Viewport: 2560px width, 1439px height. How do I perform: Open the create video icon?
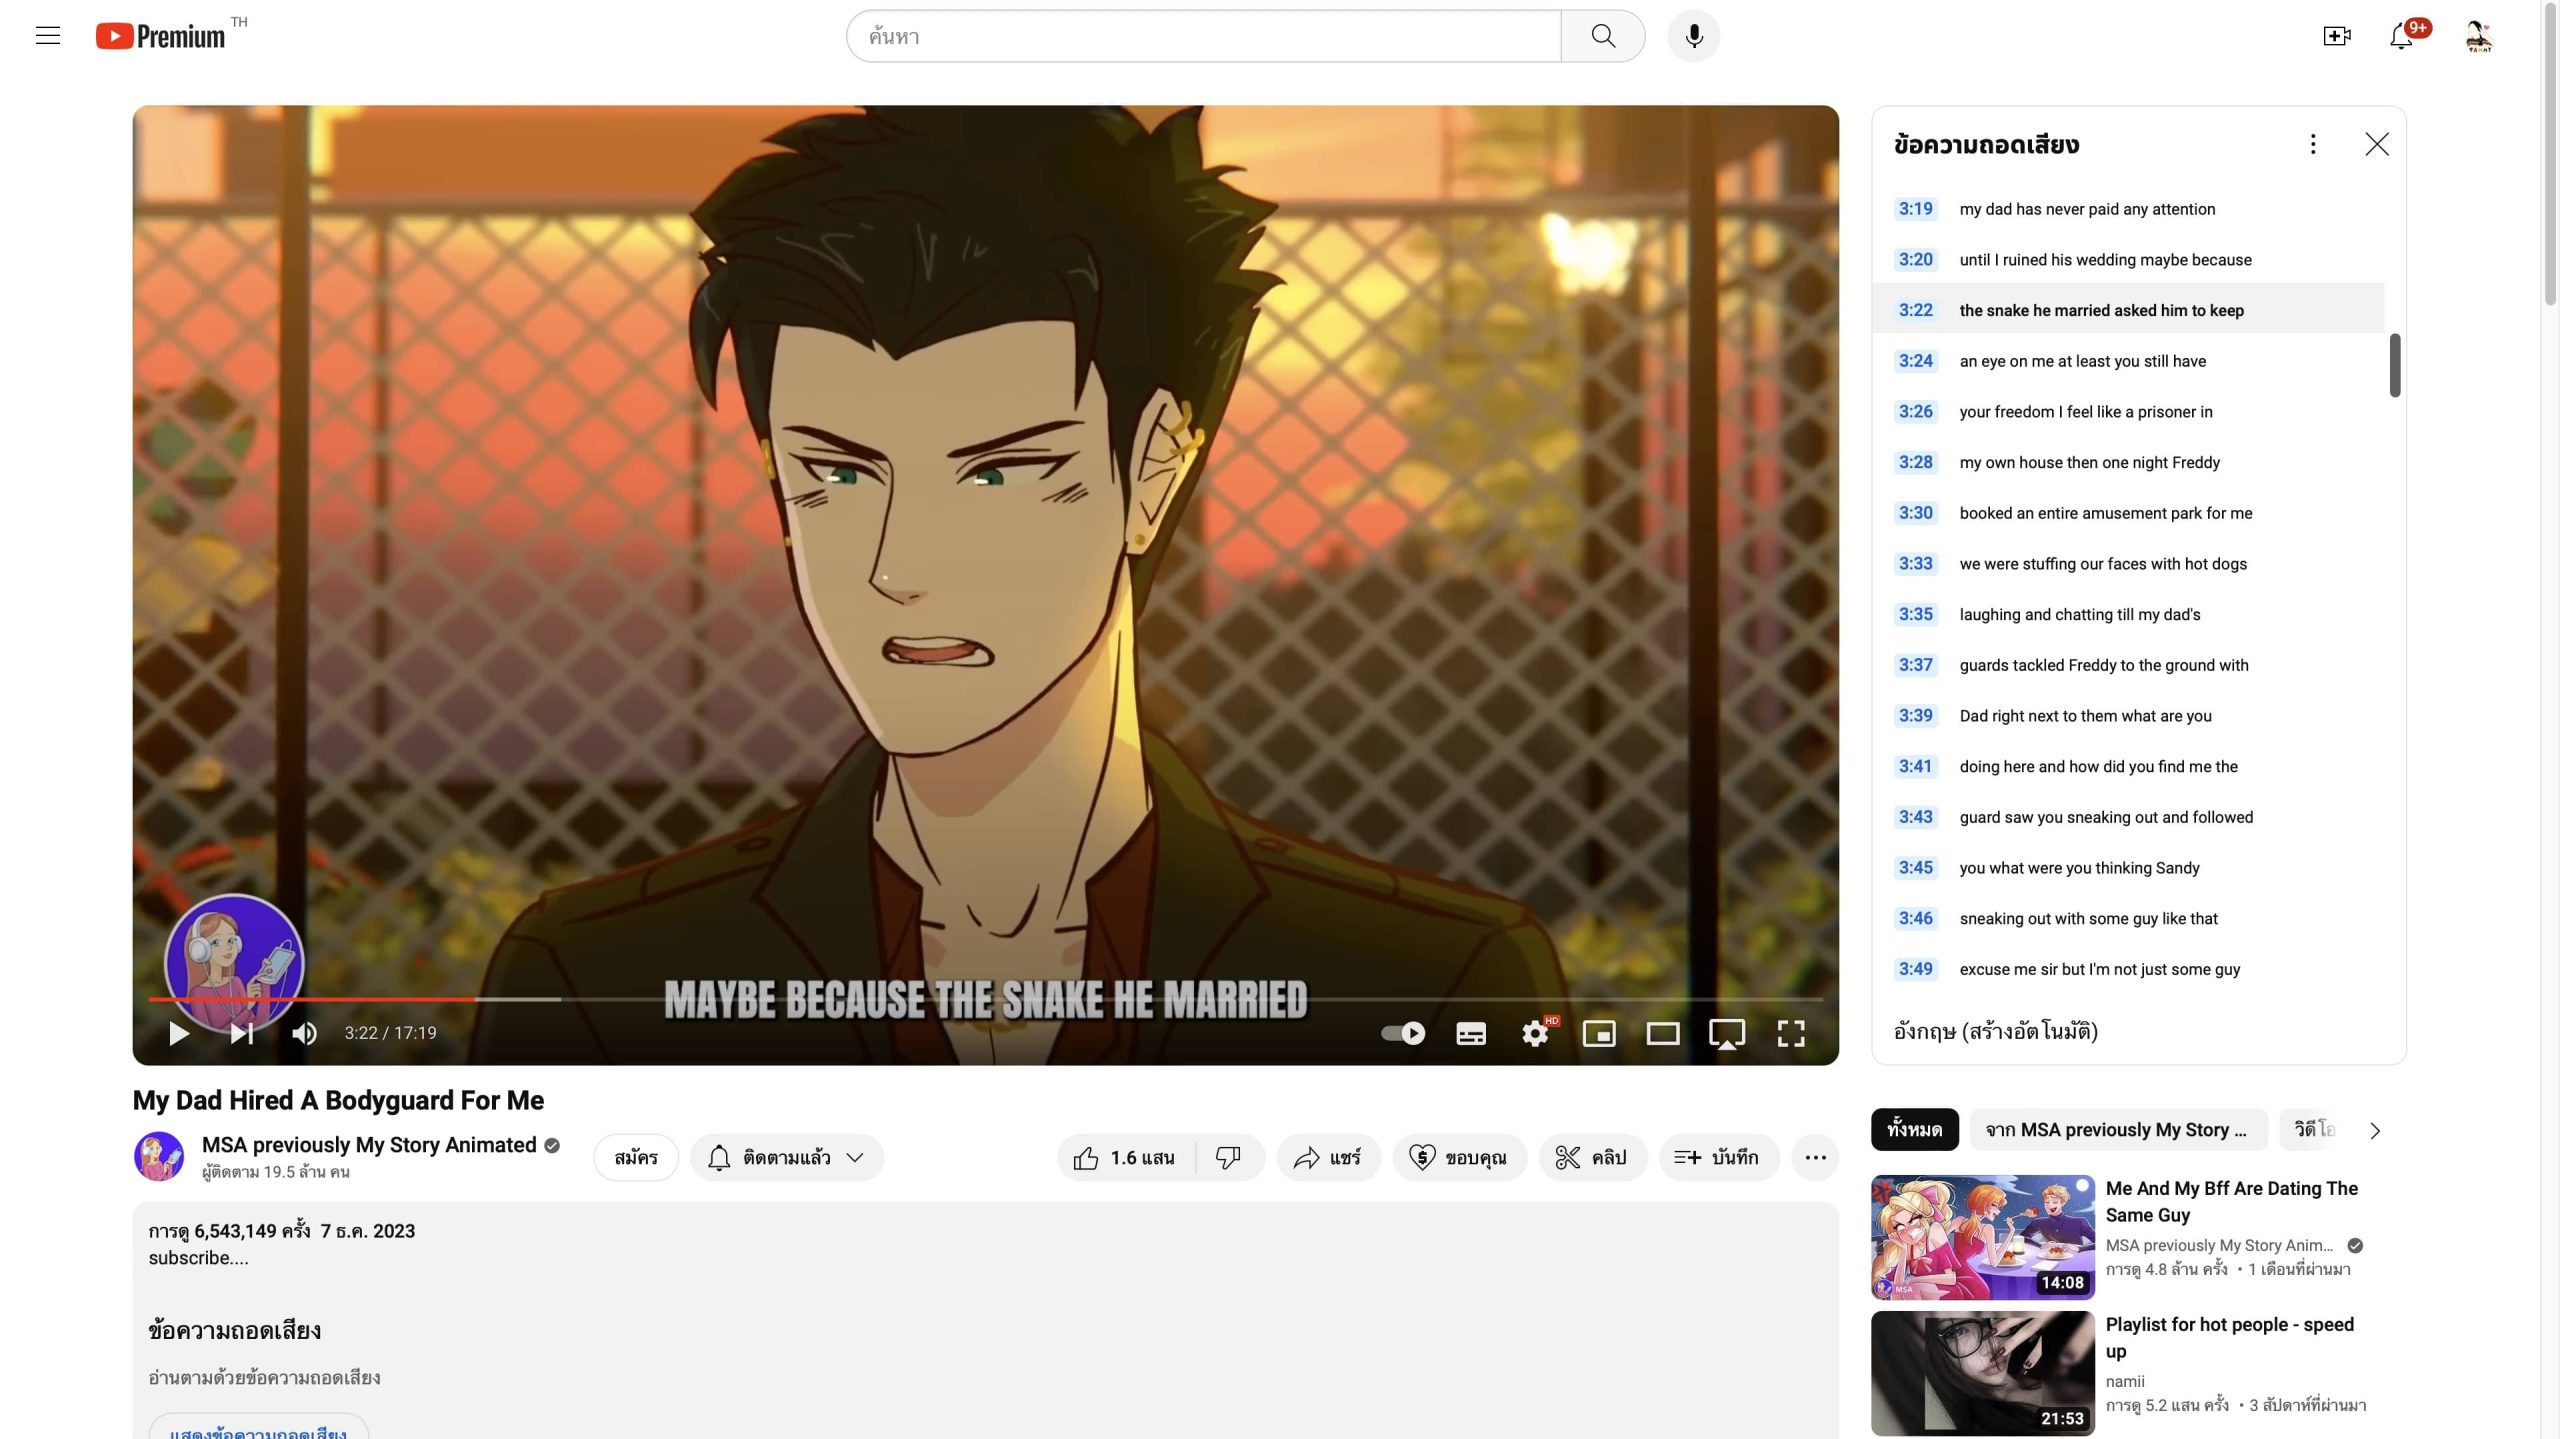tap(2336, 36)
